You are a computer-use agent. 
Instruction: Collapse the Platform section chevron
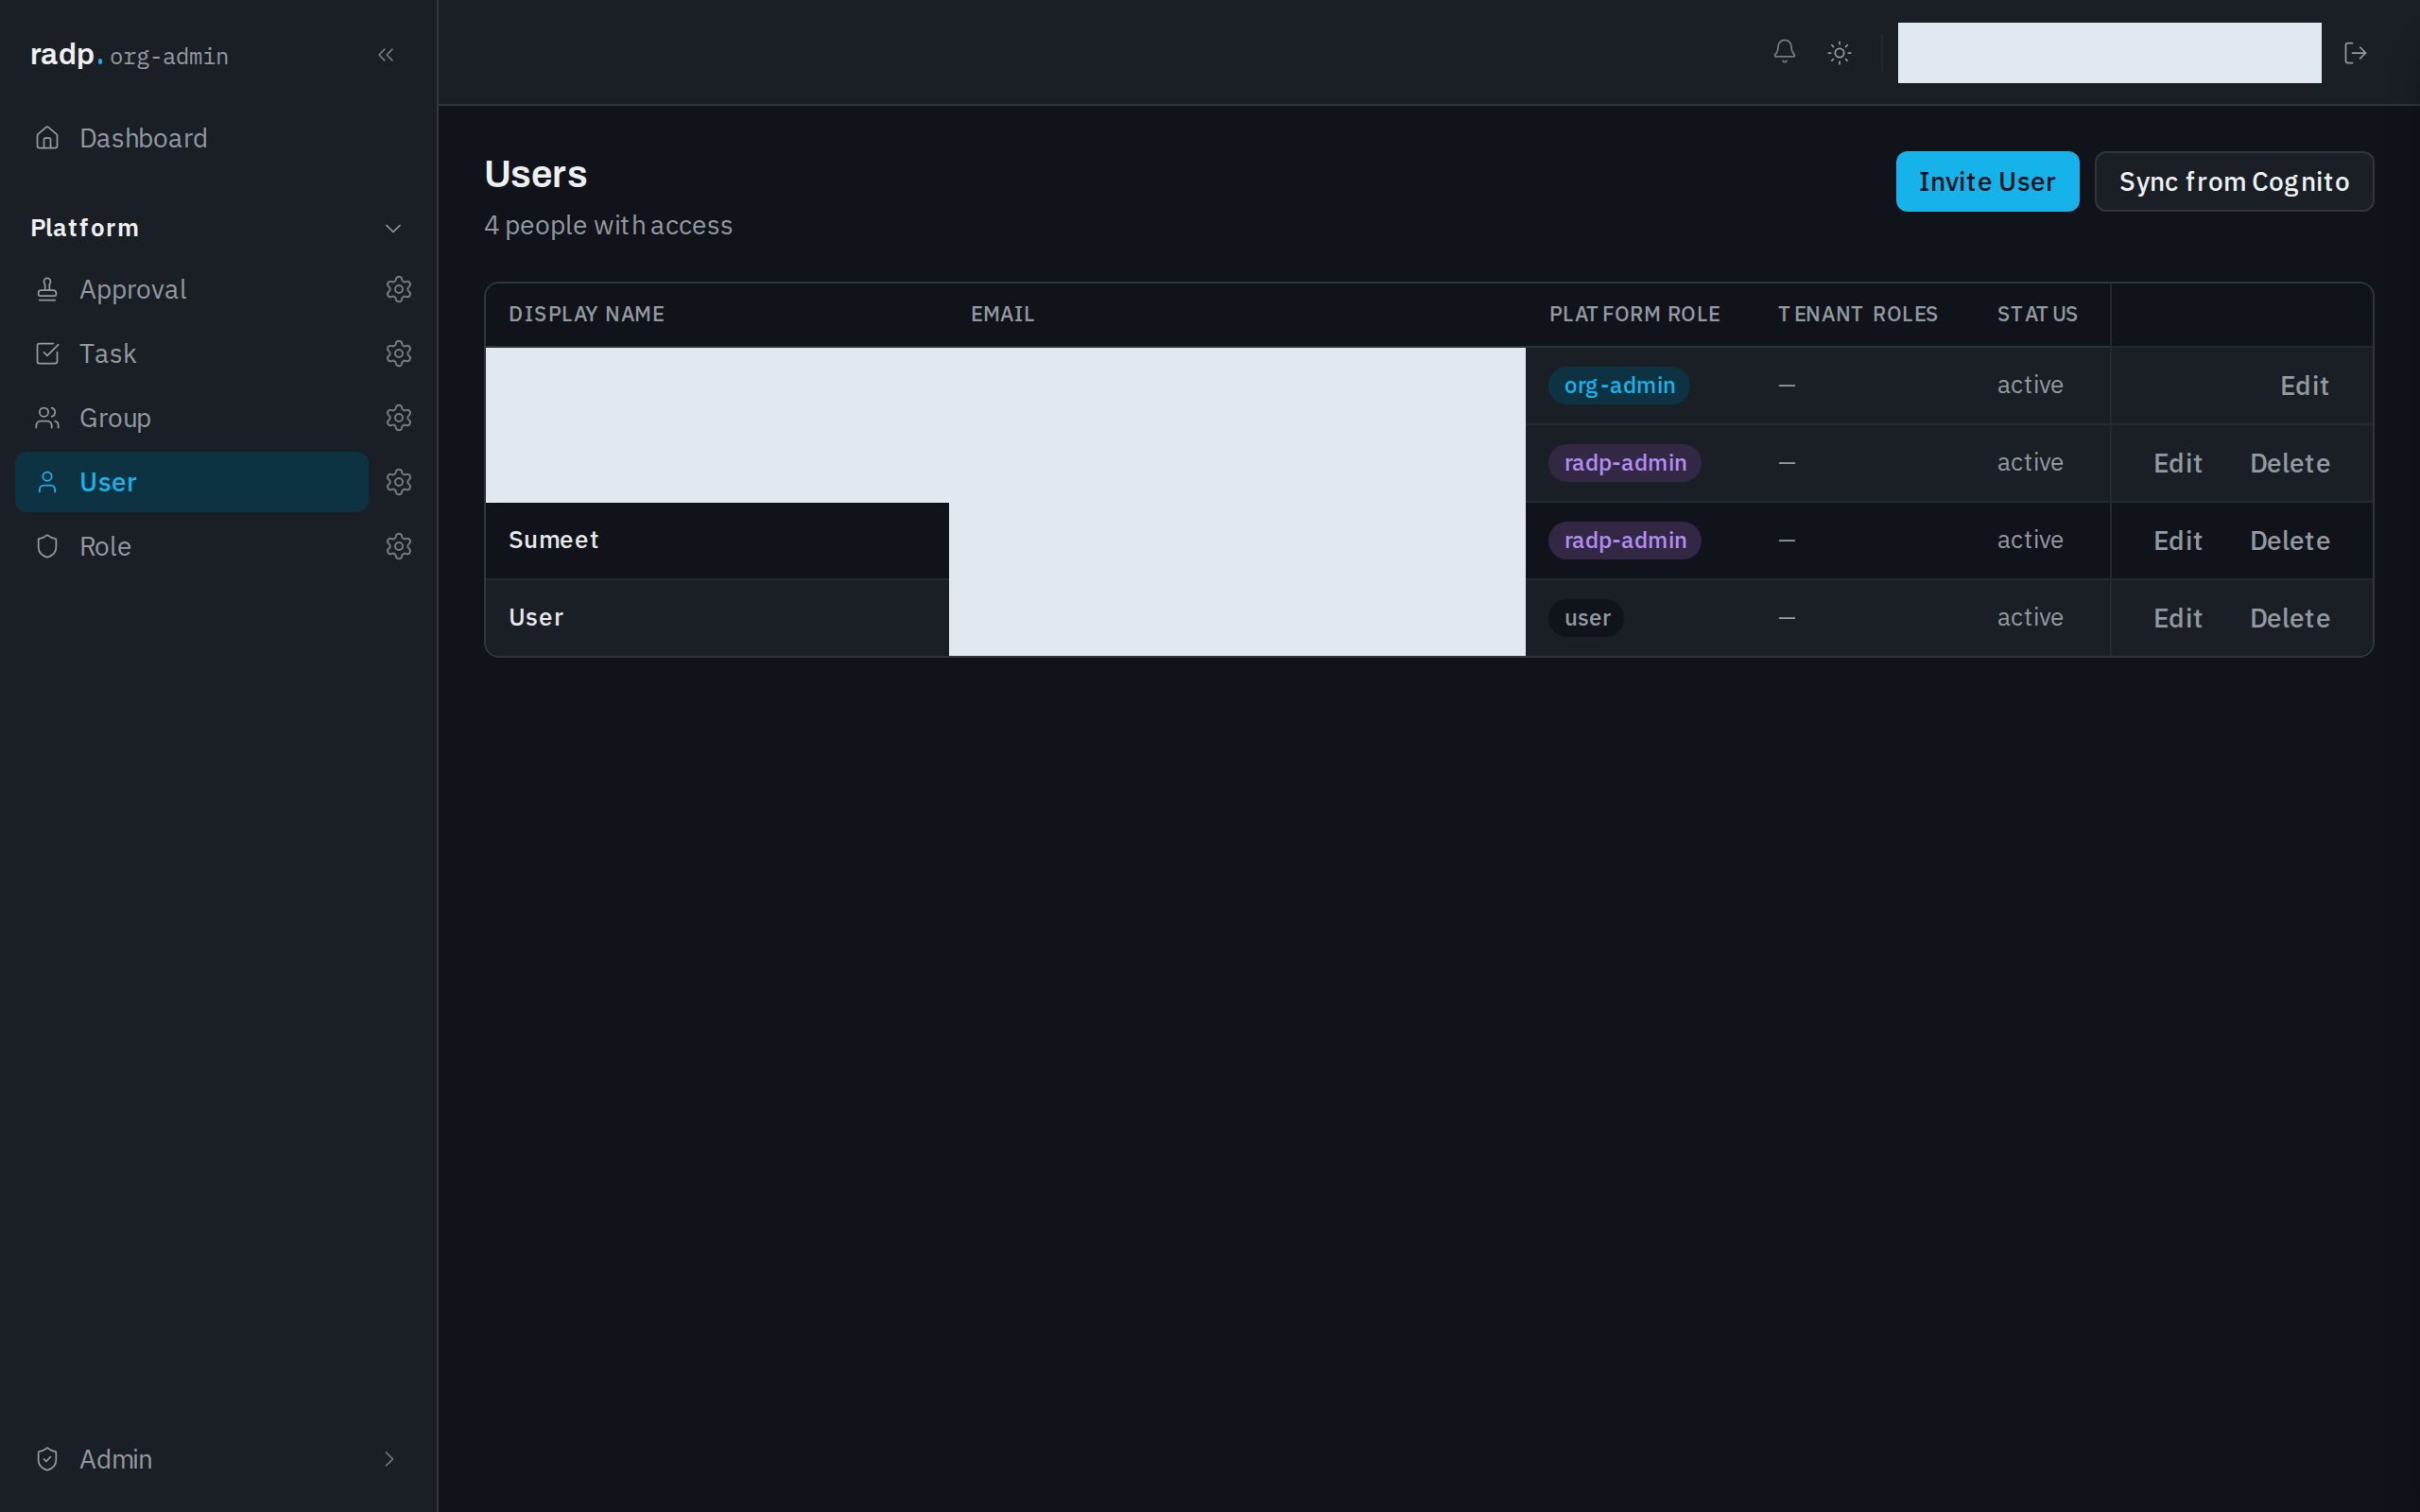pyautogui.click(x=393, y=228)
